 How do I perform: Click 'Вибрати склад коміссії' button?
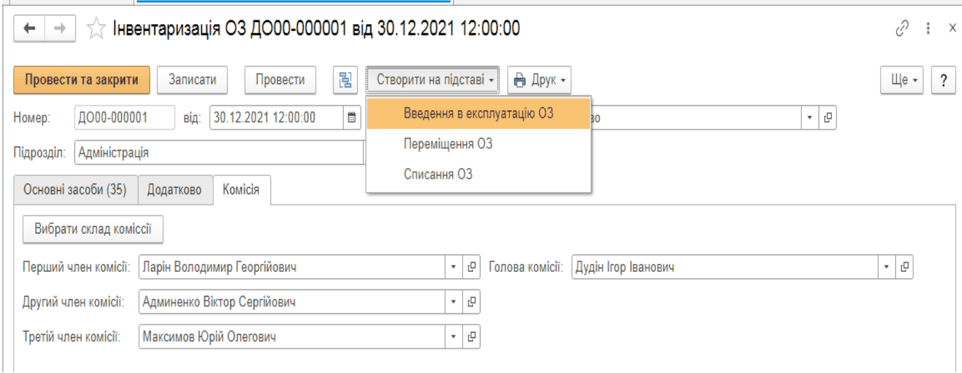(93, 230)
